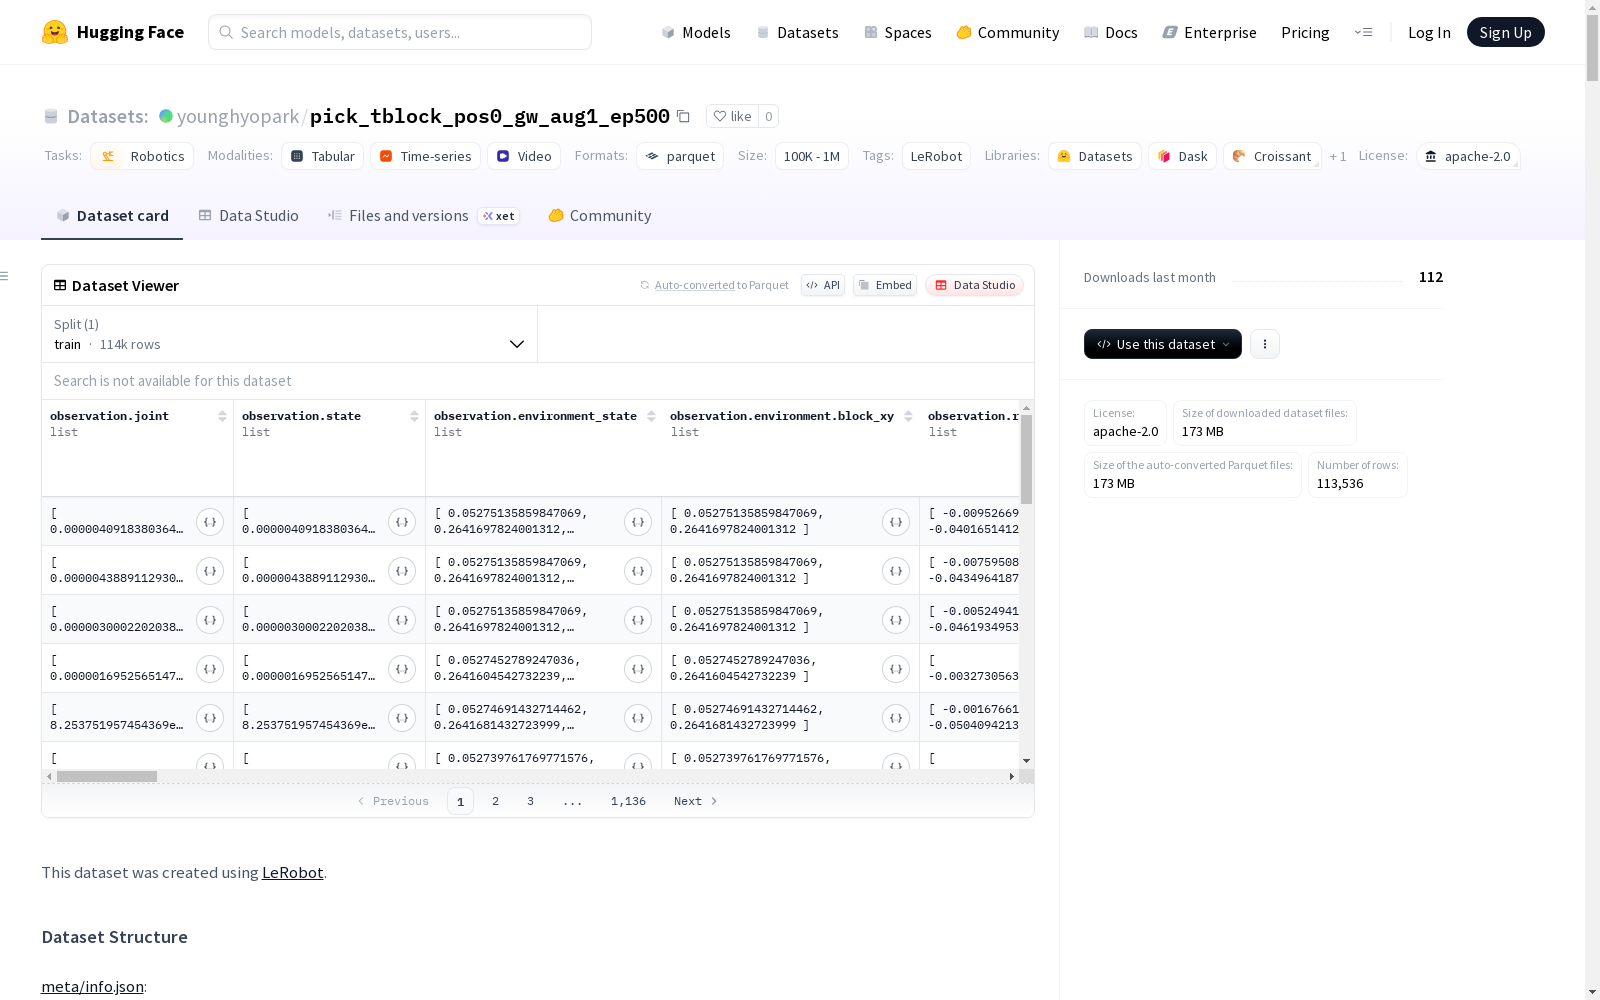
Task: Expand observation.environment_state cell in first row
Action: click(638, 522)
